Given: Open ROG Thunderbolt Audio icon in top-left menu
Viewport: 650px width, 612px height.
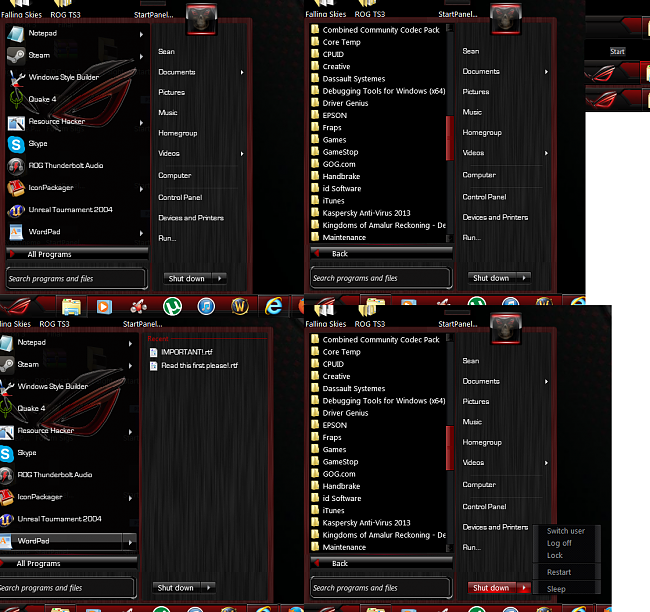Looking at the screenshot, I should 16,166.
